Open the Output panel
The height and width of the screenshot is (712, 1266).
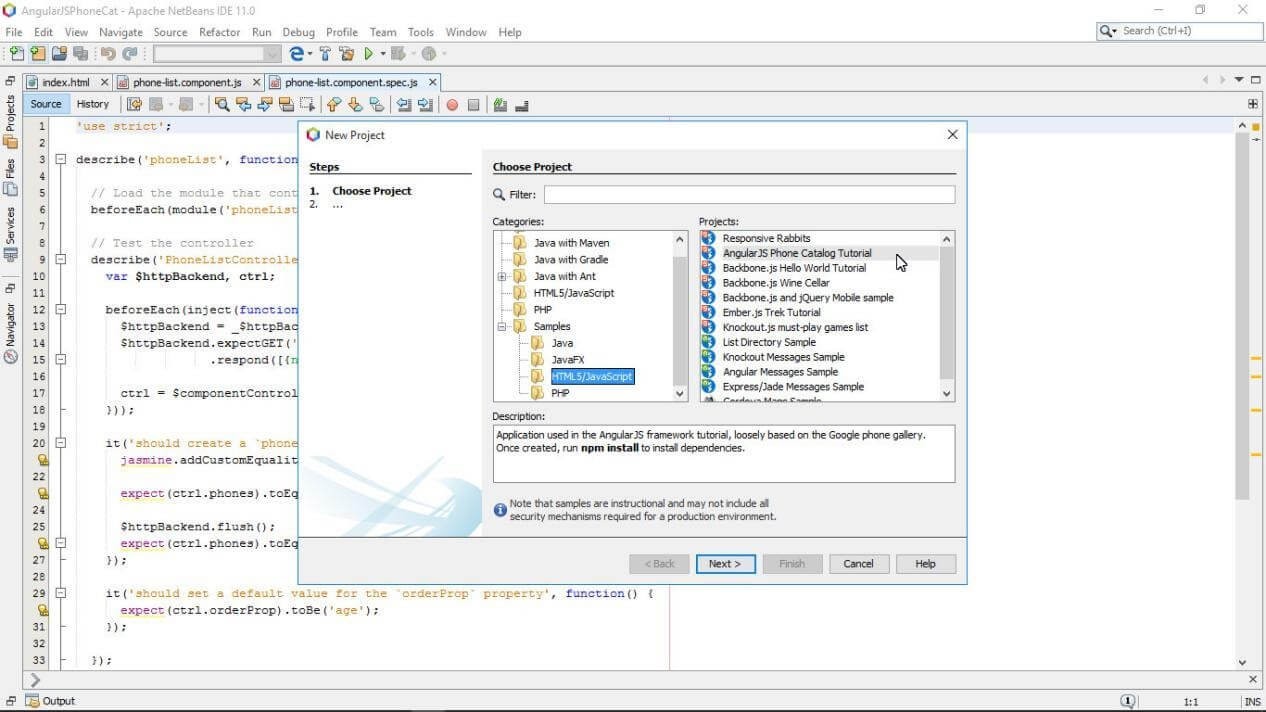click(x=50, y=701)
